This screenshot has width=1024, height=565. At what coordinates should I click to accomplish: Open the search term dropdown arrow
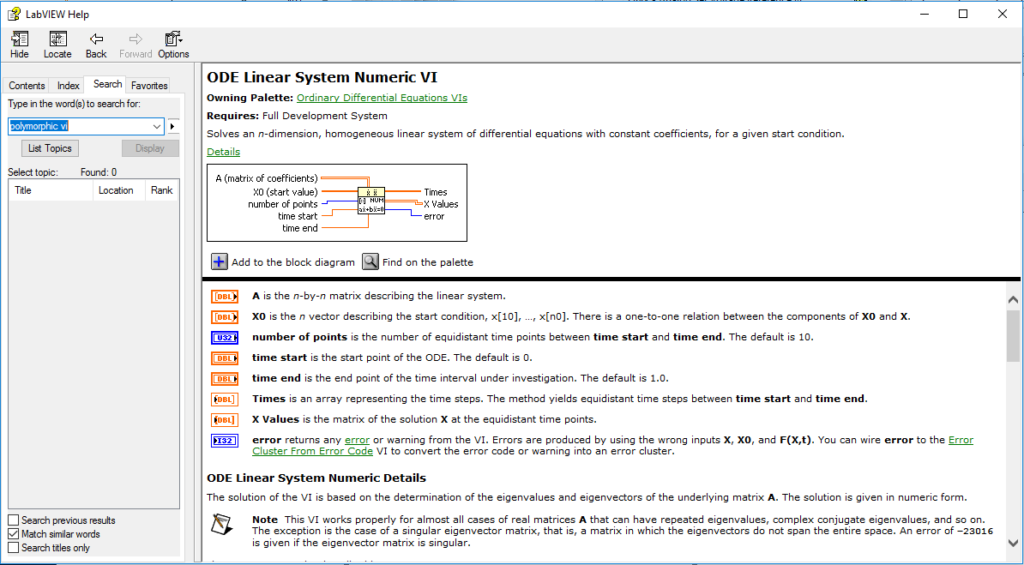point(156,127)
